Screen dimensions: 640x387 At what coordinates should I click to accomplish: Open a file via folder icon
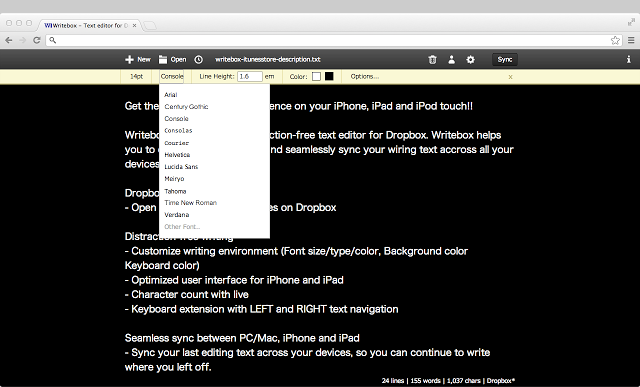(x=163, y=60)
